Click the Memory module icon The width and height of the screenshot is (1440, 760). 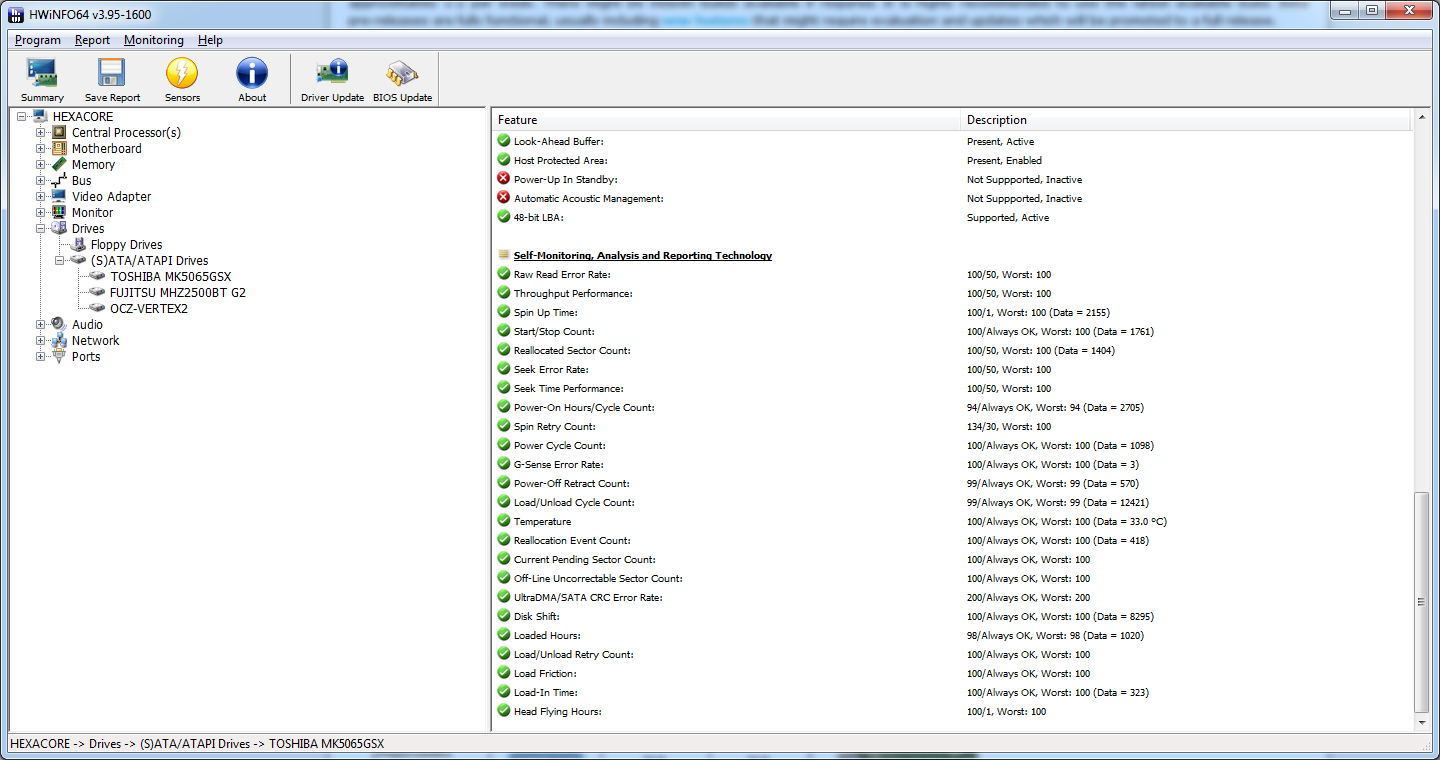[59, 164]
